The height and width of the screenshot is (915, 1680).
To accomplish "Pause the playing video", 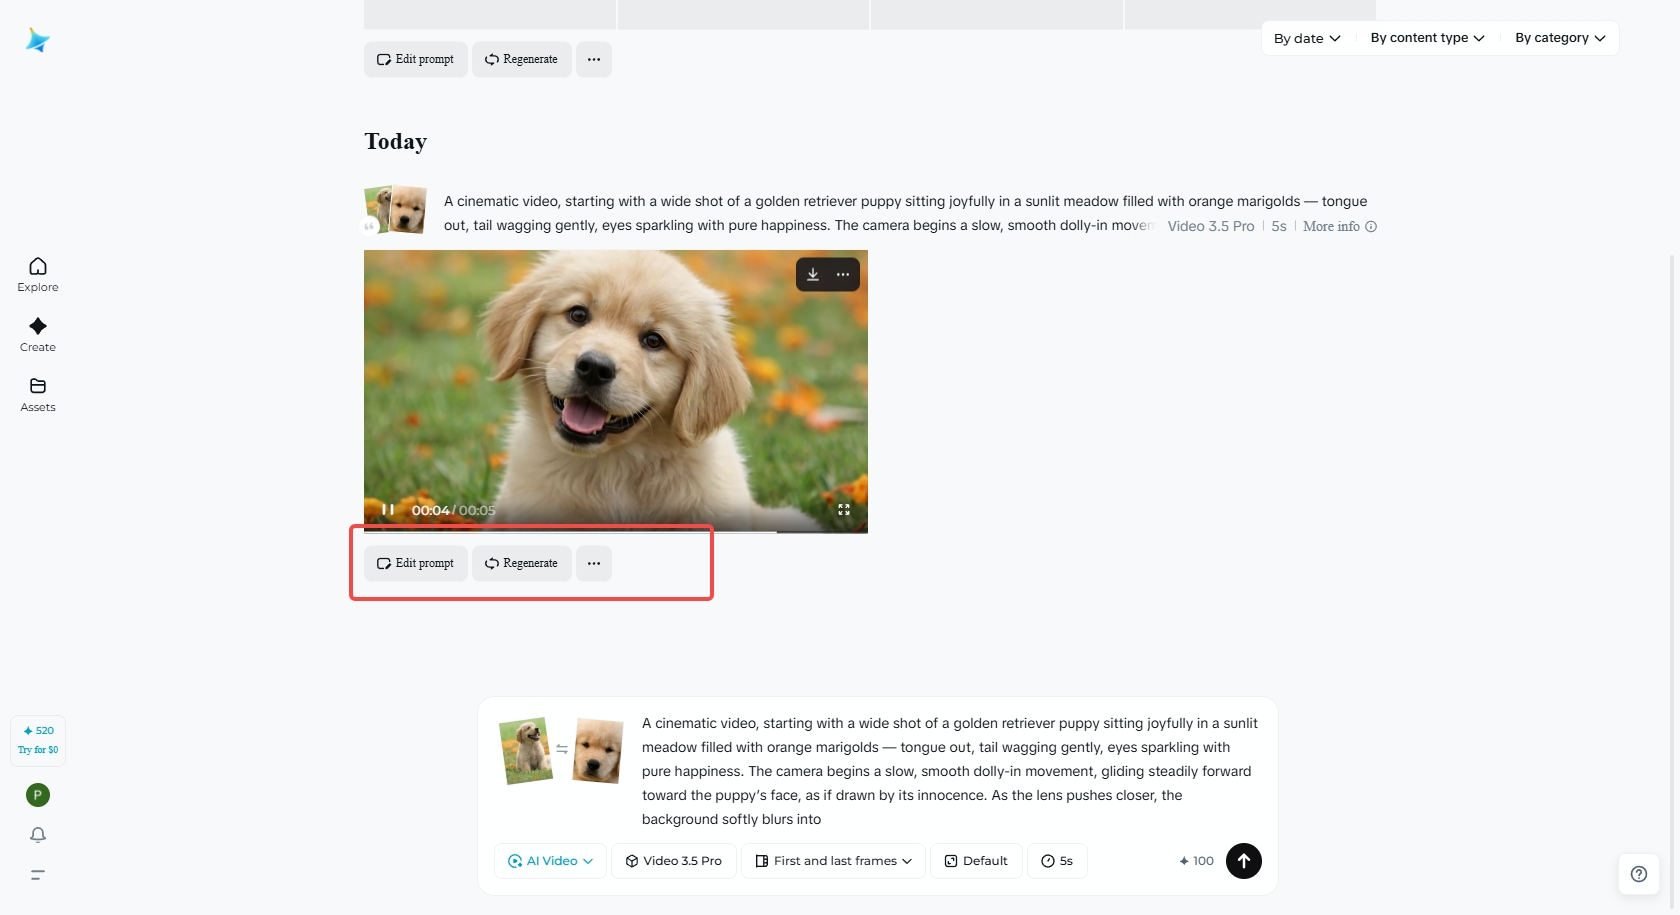I will pos(388,510).
